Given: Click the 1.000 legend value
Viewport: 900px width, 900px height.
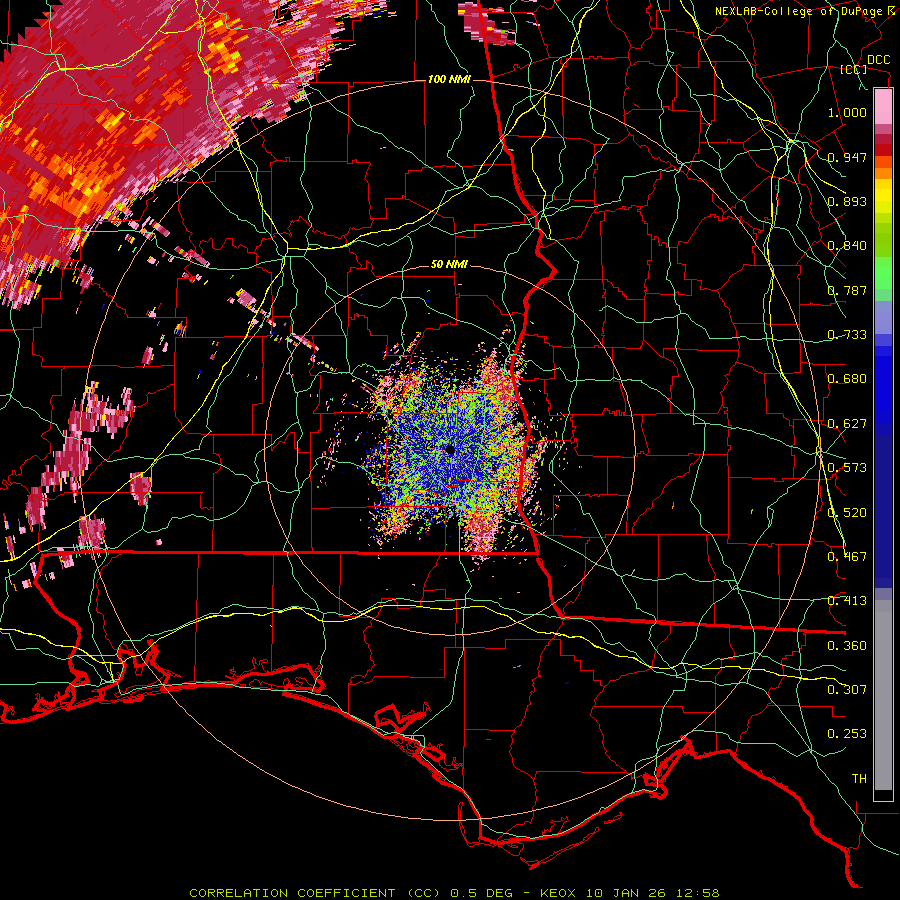Looking at the screenshot, I should pyautogui.click(x=847, y=112).
